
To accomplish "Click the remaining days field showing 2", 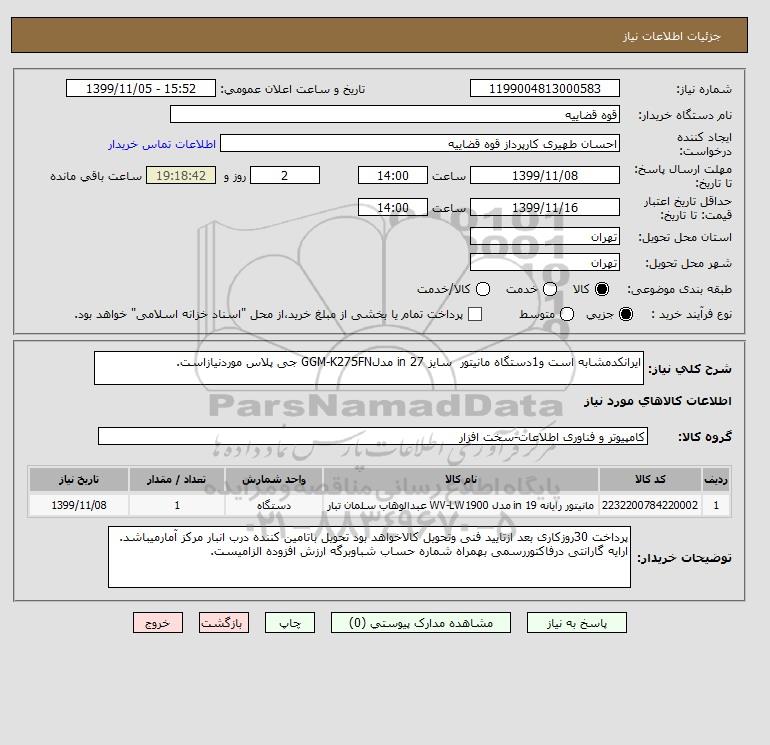I will pyautogui.click(x=285, y=175).
